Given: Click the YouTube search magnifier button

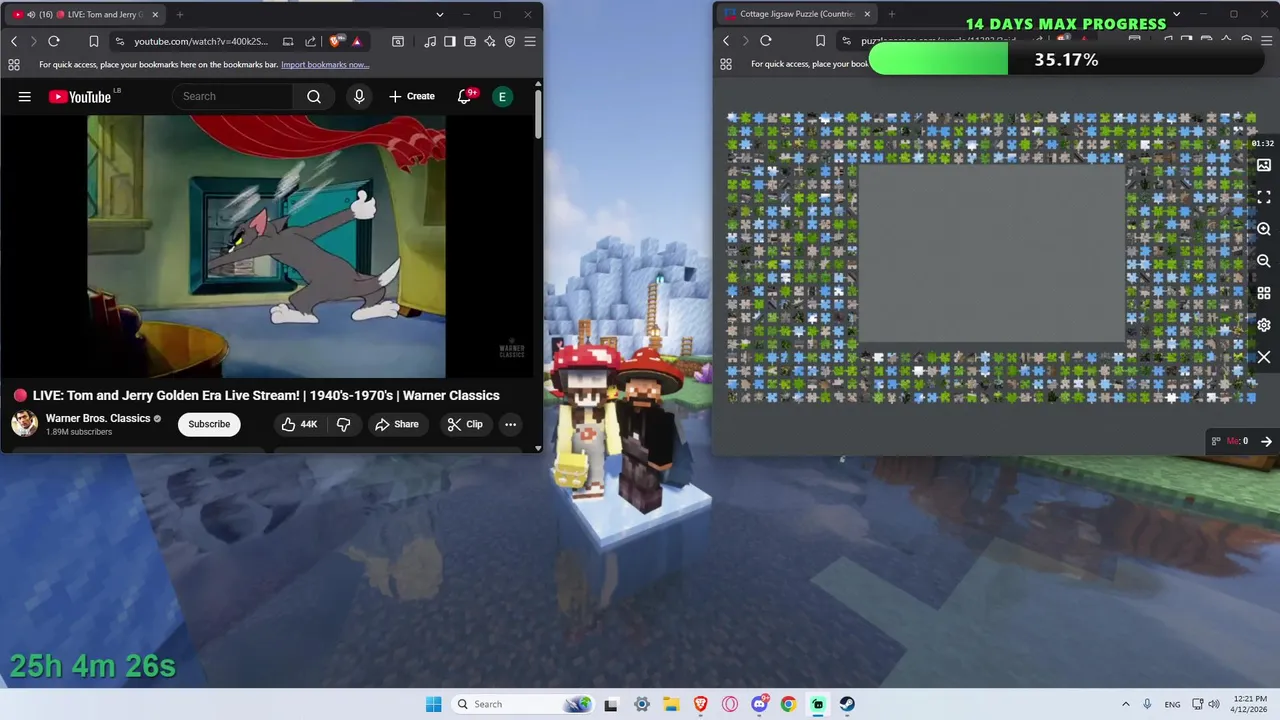Looking at the screenshot, I should tap(314, 97).
